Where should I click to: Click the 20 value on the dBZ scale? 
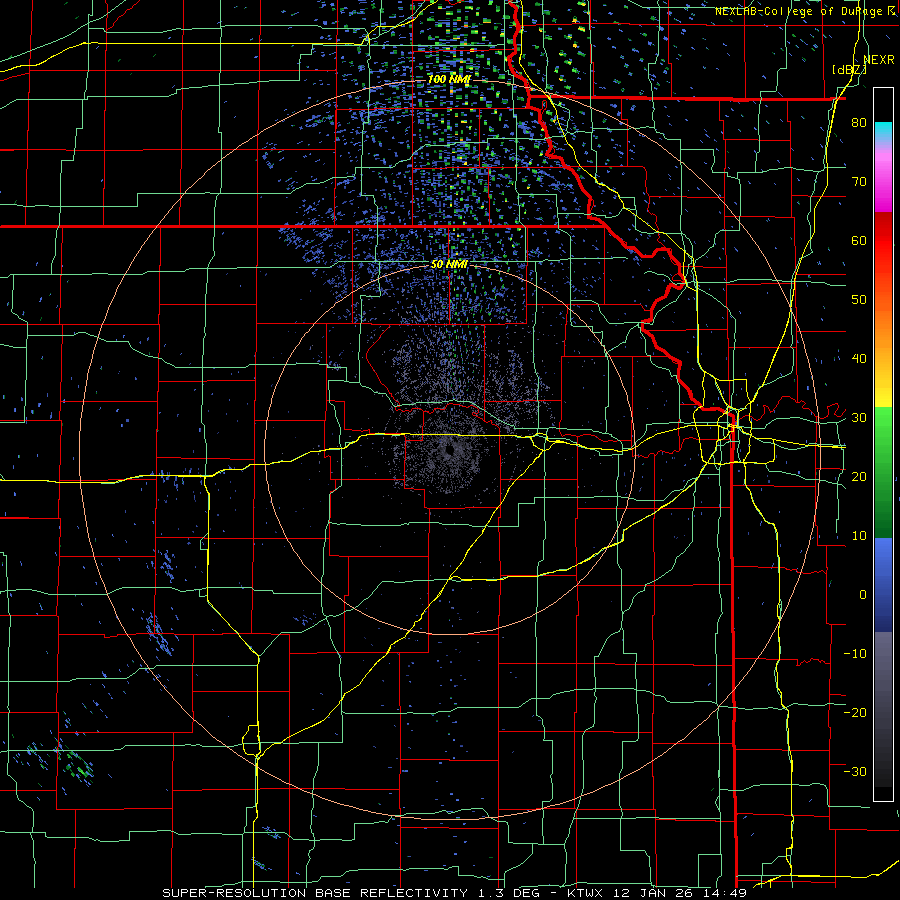click(x=859, y=477)
